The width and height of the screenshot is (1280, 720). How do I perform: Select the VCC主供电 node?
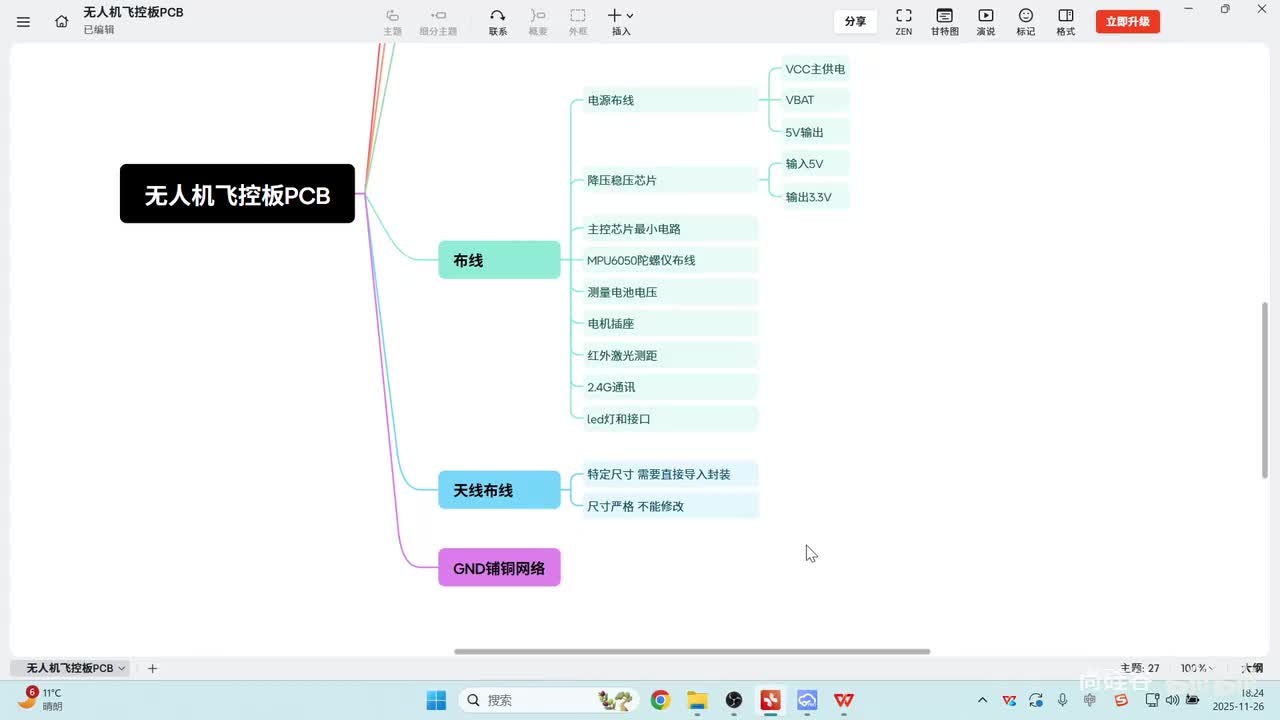[815, 69]
